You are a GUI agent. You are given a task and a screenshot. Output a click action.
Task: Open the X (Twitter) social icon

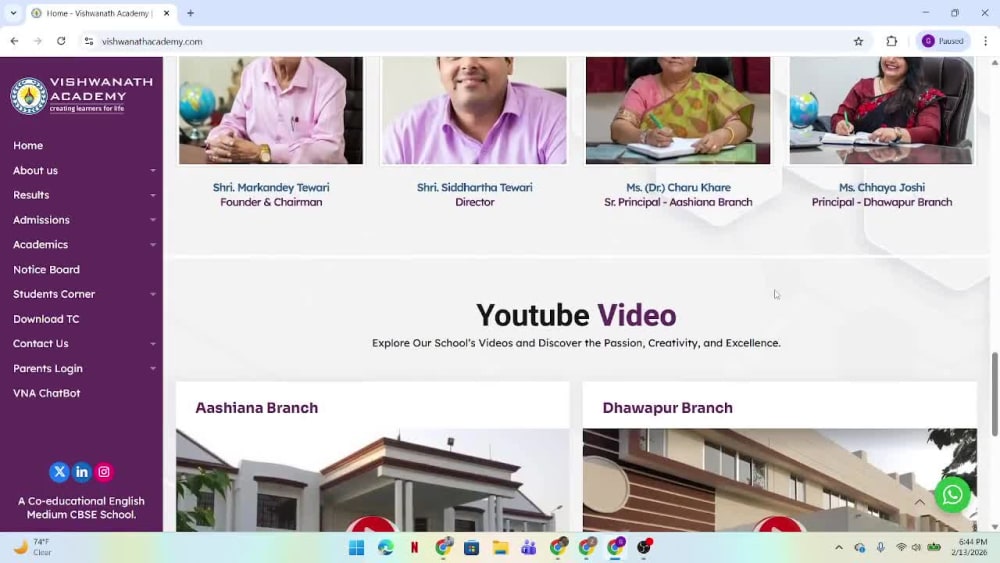click(59, 472)
